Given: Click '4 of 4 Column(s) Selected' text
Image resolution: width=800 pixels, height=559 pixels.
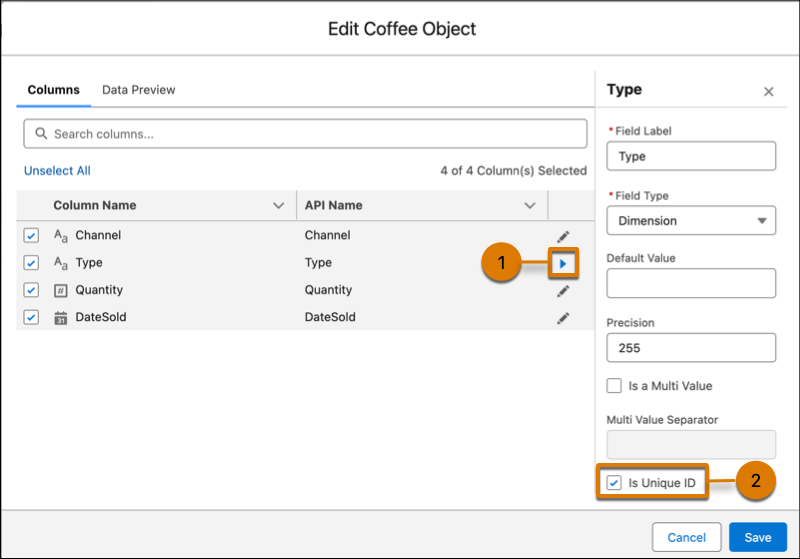Looking at the screenshot, I should pos(514,171).
